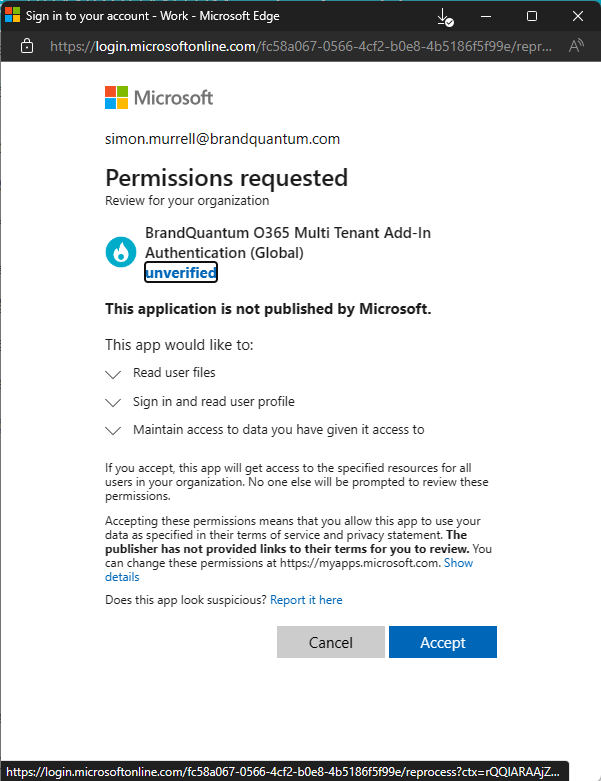Screen dimensions: 601x781
Task: Accept the requested permissions
Action: 443,642
